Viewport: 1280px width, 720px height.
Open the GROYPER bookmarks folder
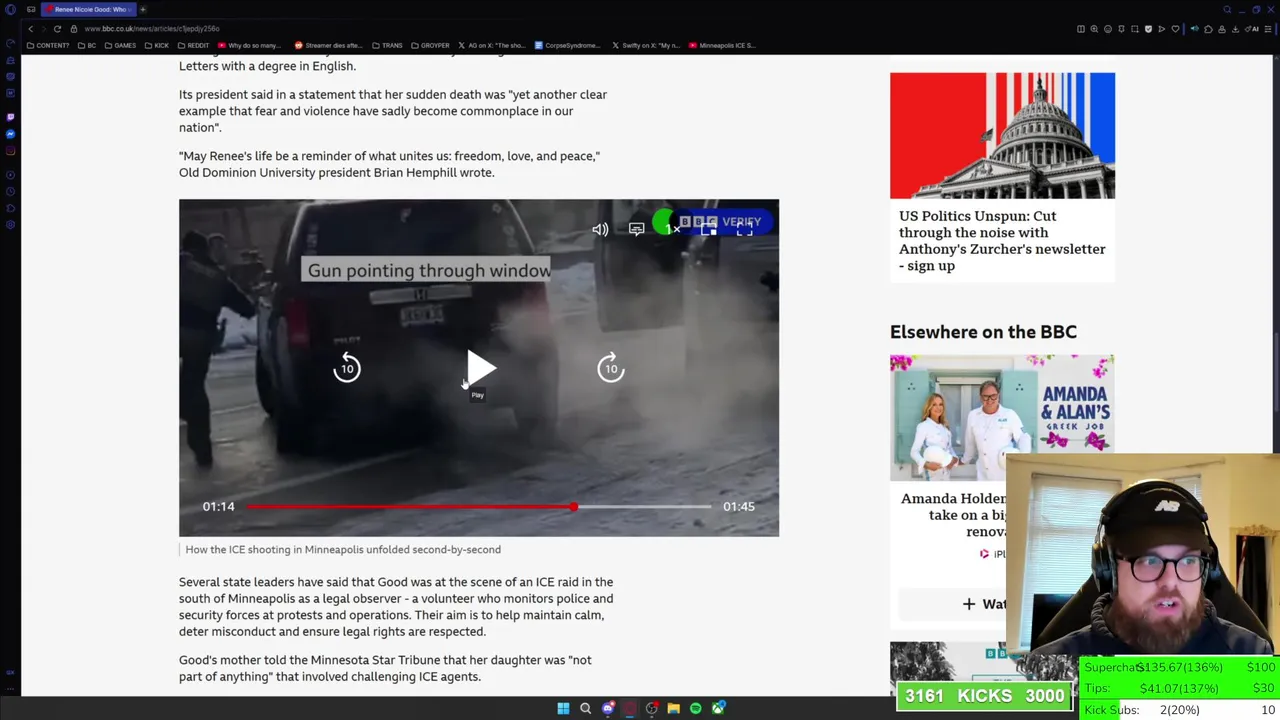(x=429, y=46)
